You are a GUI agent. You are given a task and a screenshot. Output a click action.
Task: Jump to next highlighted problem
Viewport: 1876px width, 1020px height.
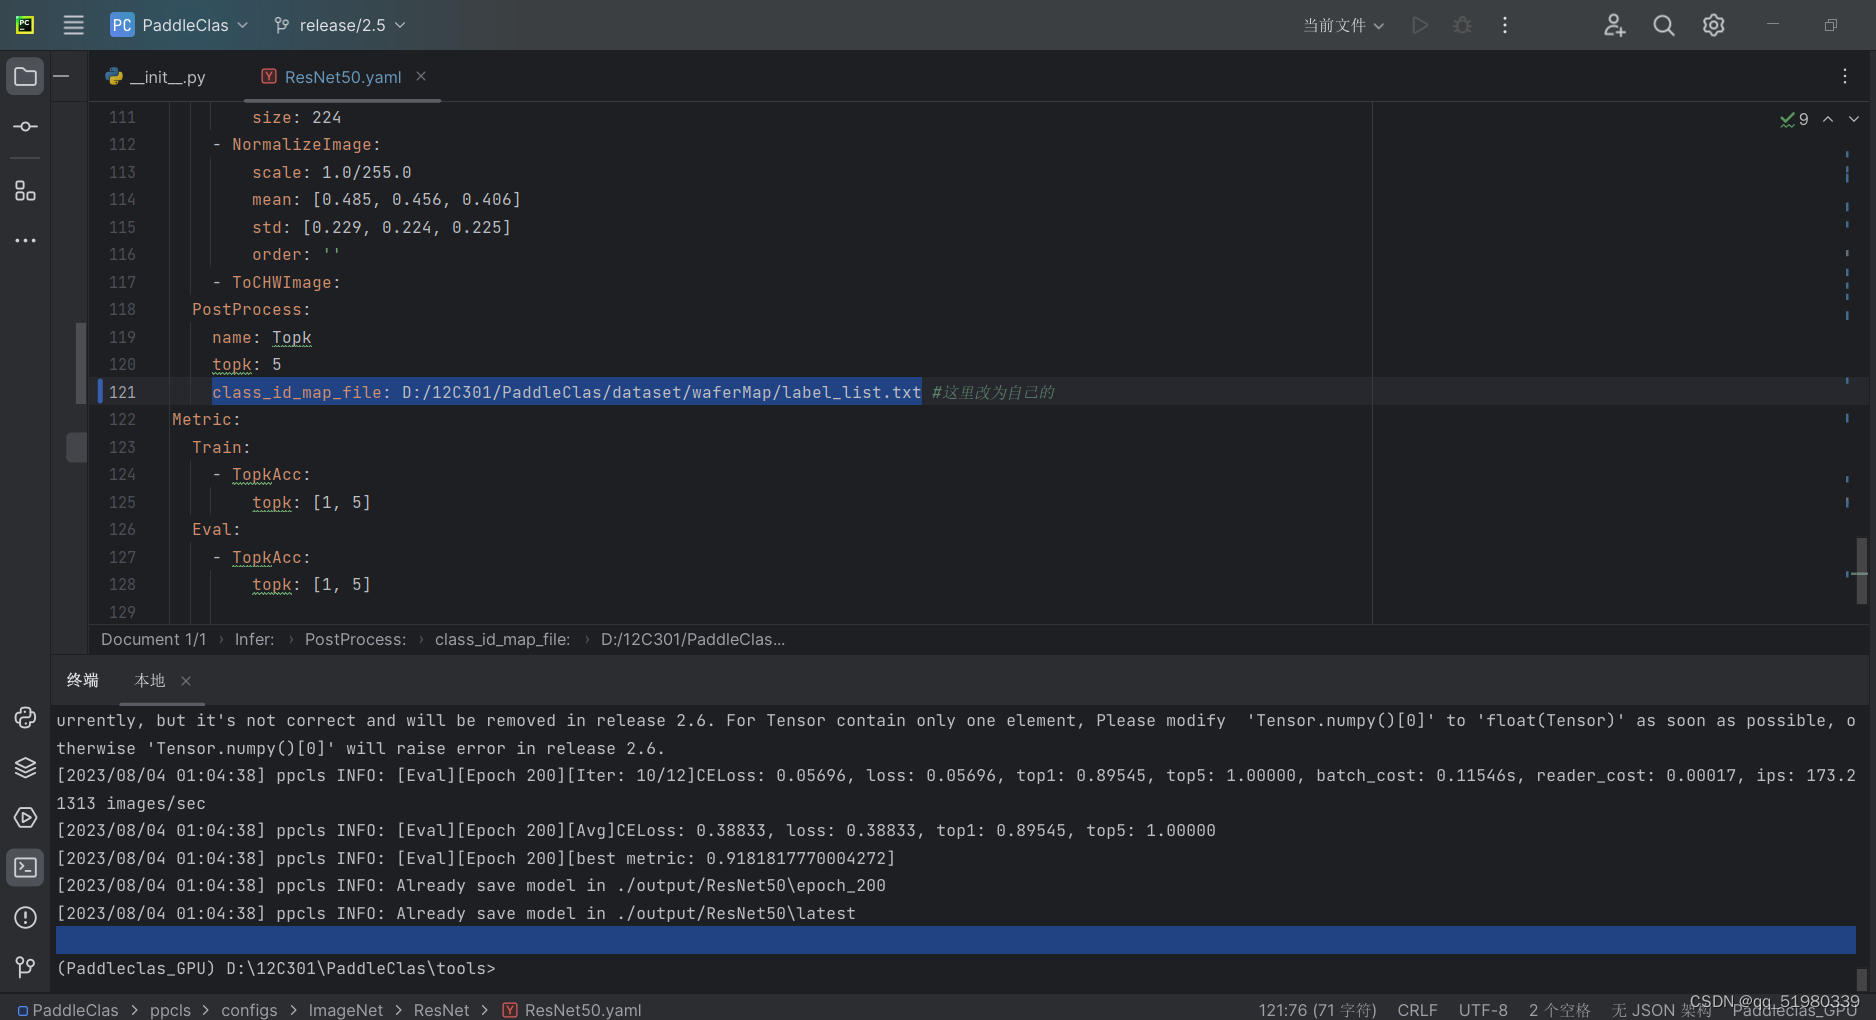[1854, 119]
